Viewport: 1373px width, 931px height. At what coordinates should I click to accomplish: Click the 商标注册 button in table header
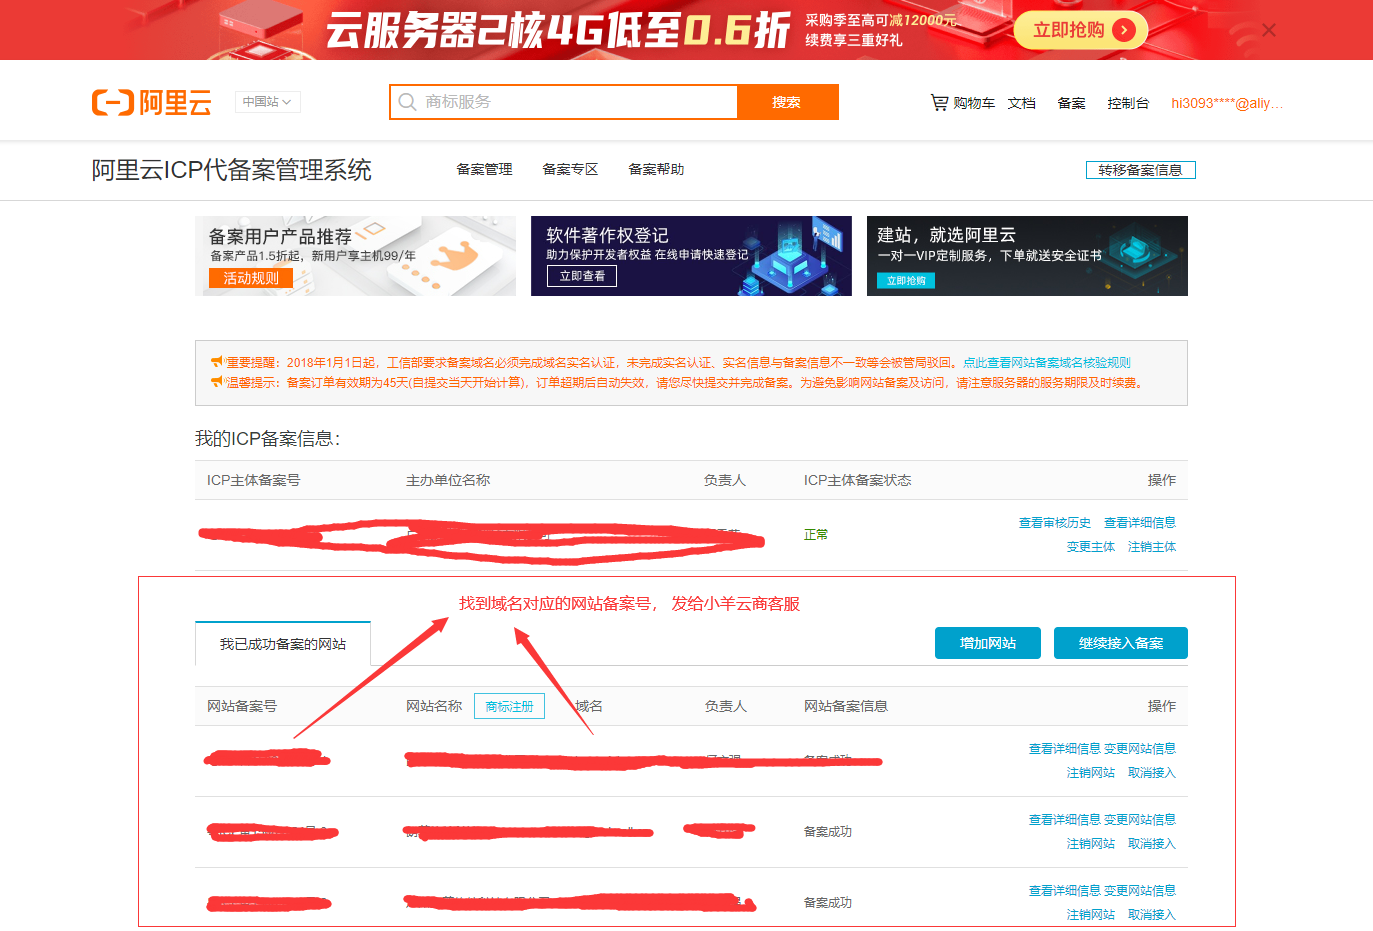509,706
